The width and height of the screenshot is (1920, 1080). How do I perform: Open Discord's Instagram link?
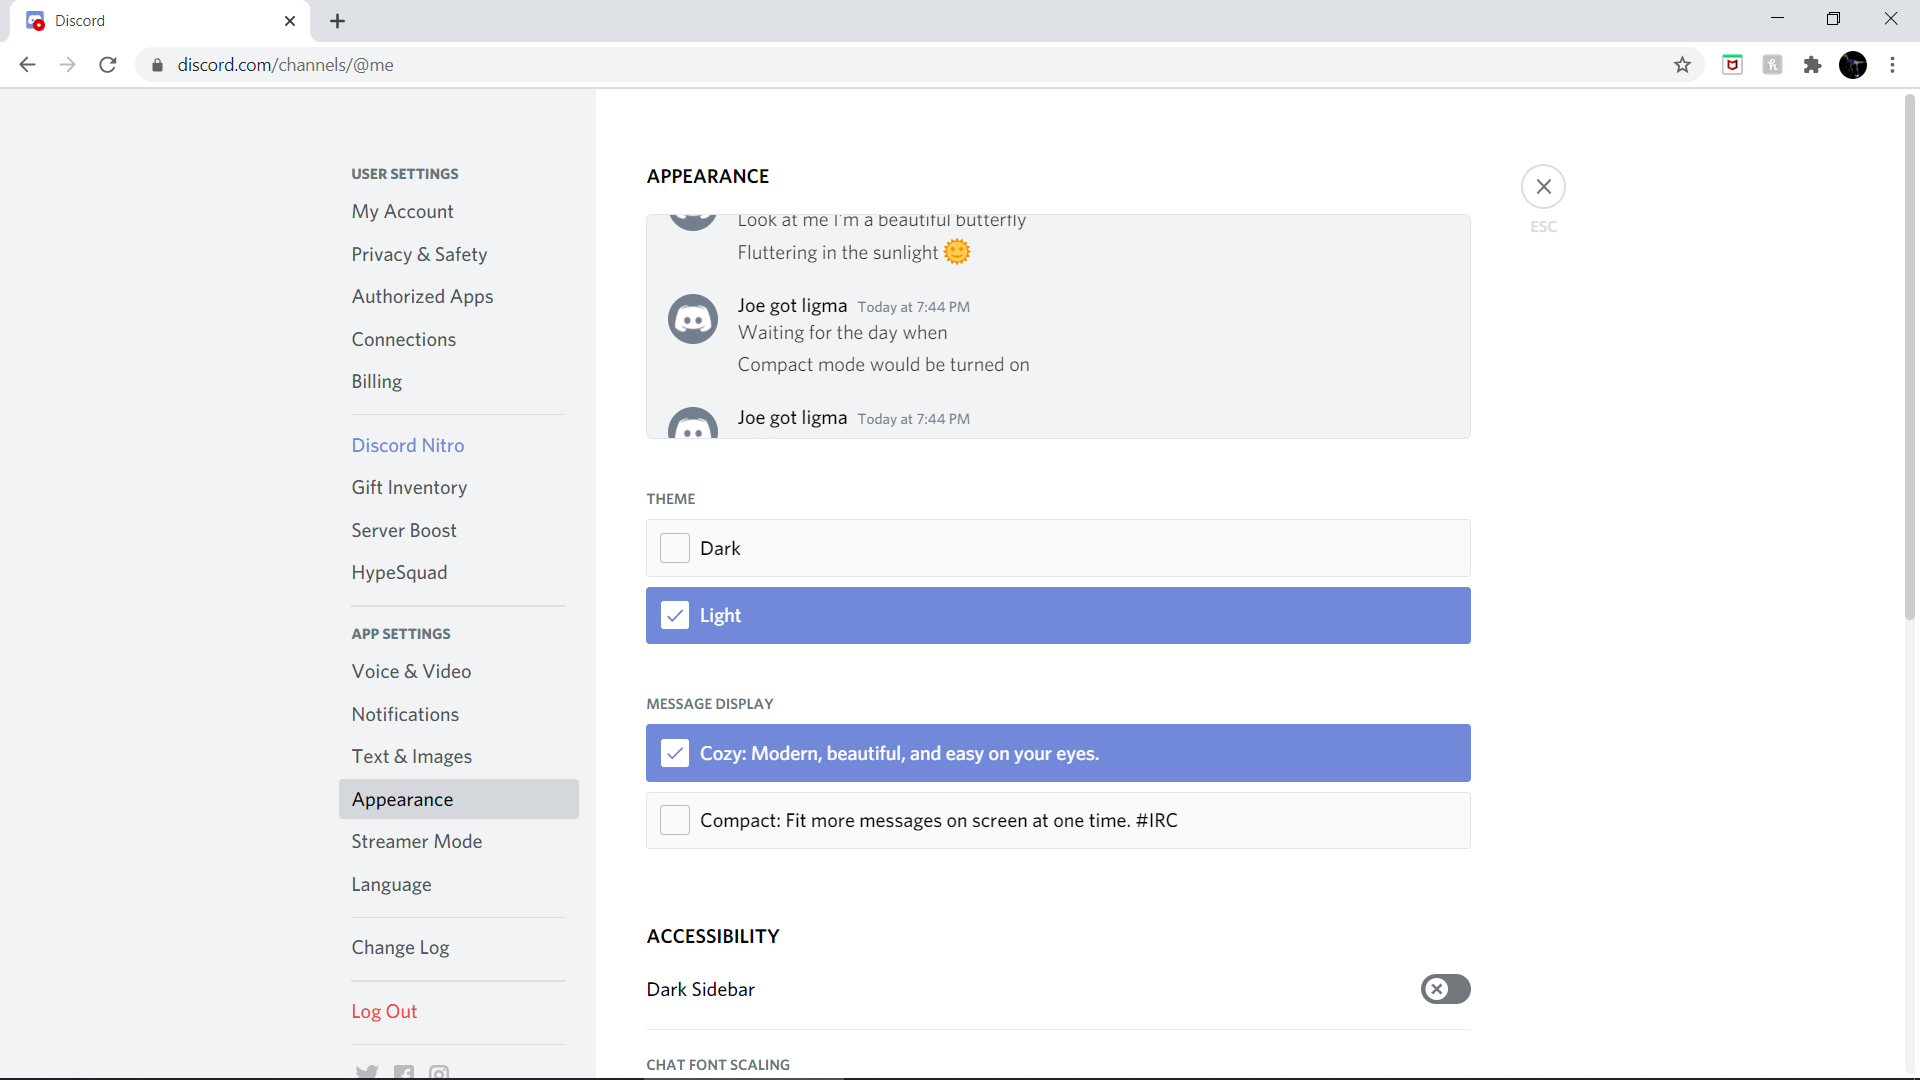(x=439, y=1073)
